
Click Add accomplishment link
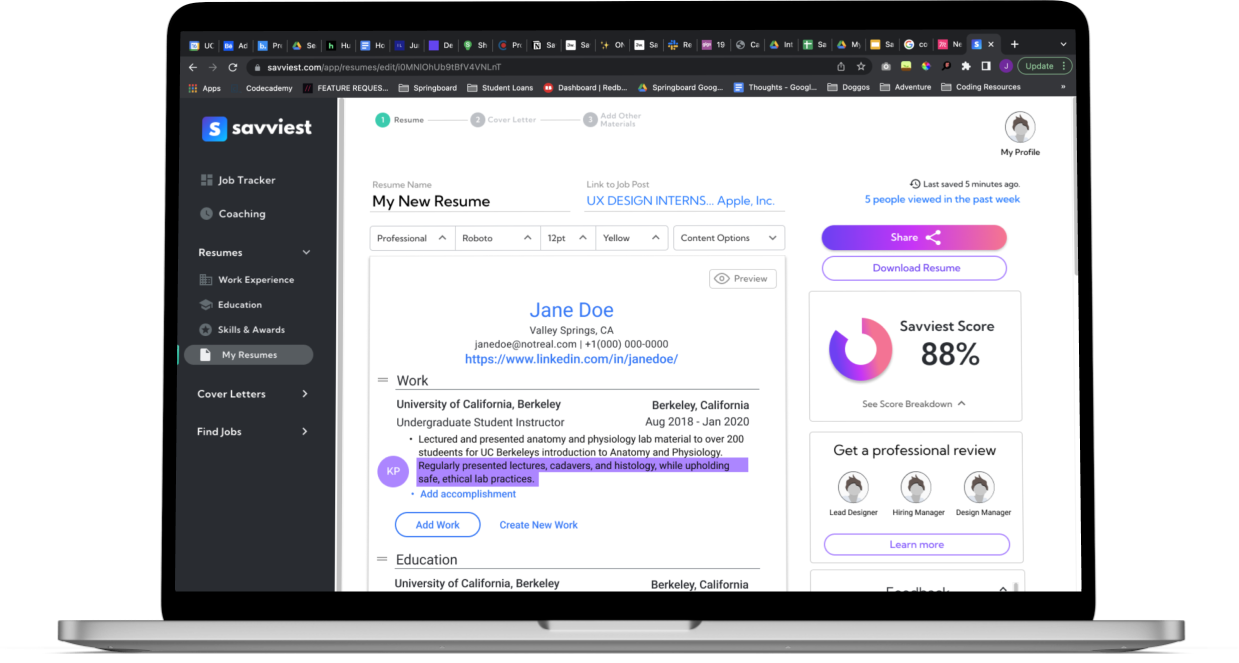pyautogui.click(x=468, y=494)
